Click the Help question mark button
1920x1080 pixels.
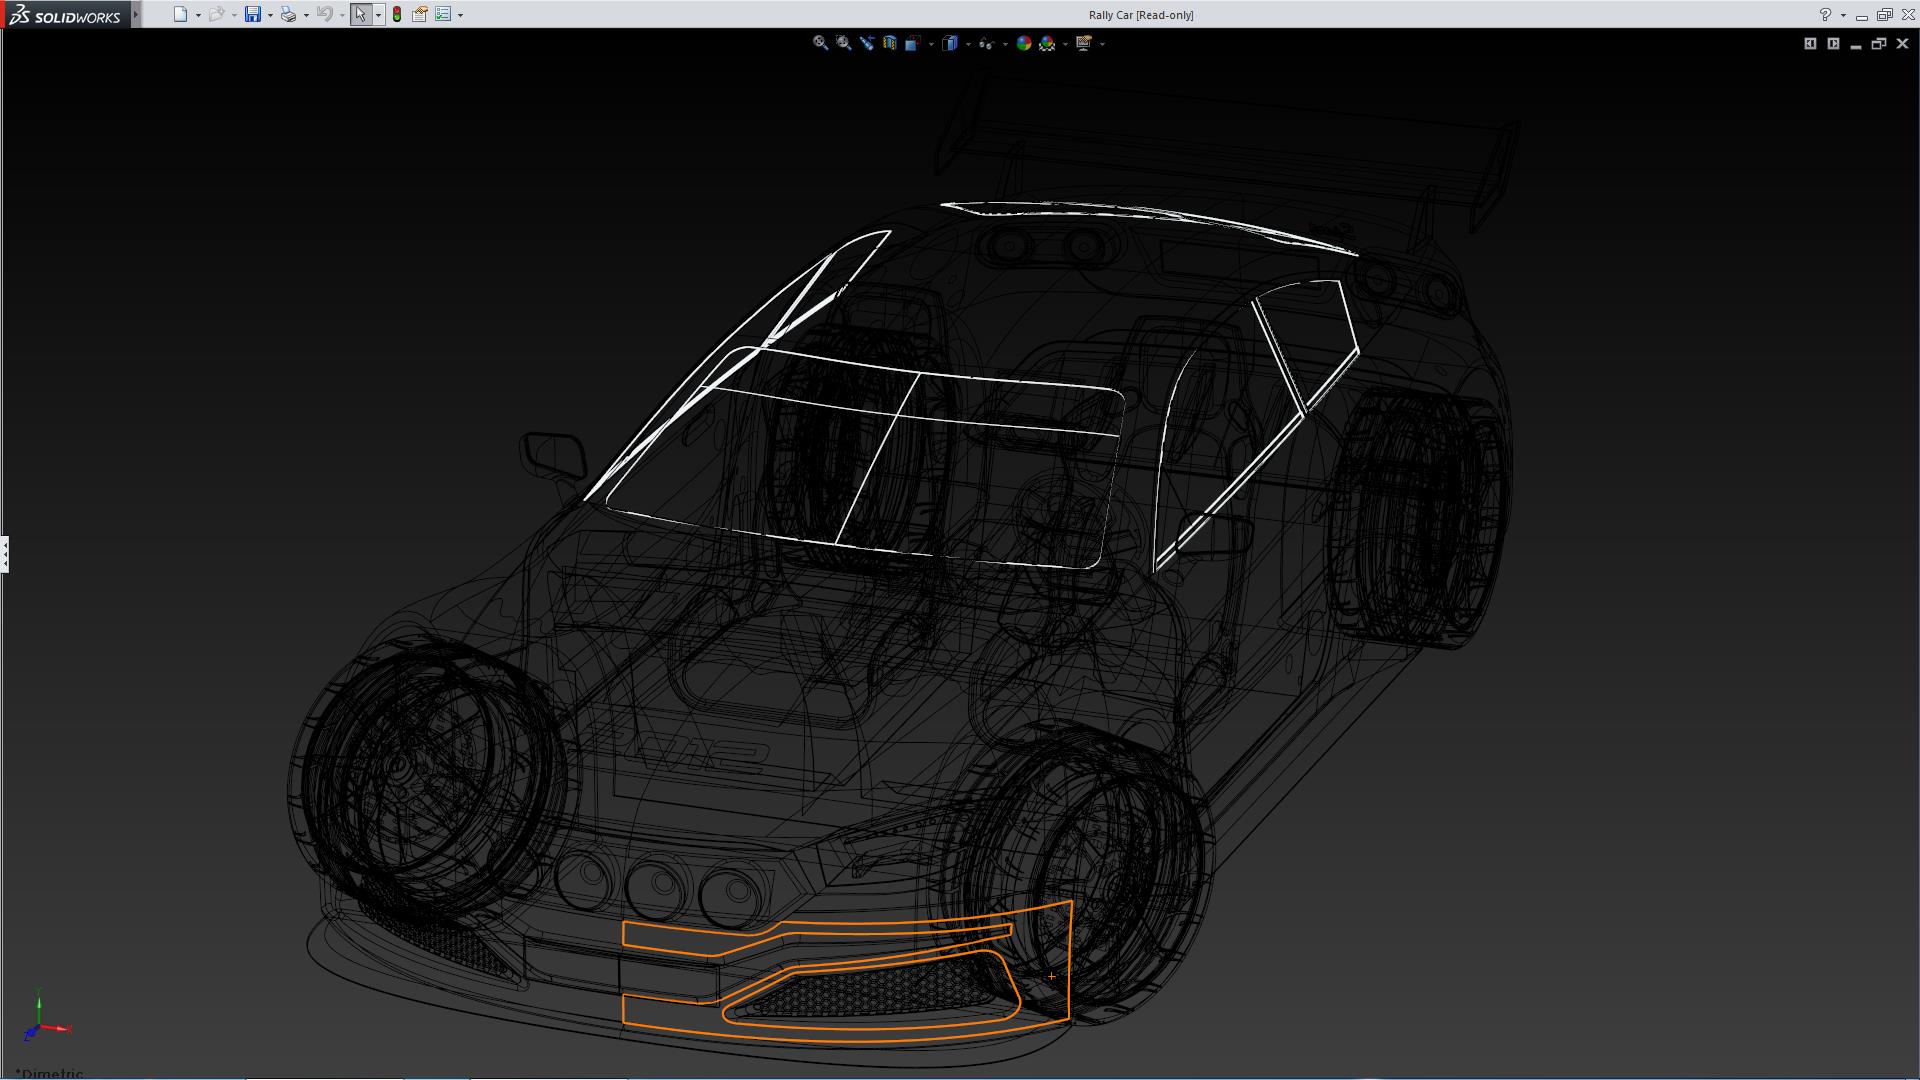tap(1825, 15)
